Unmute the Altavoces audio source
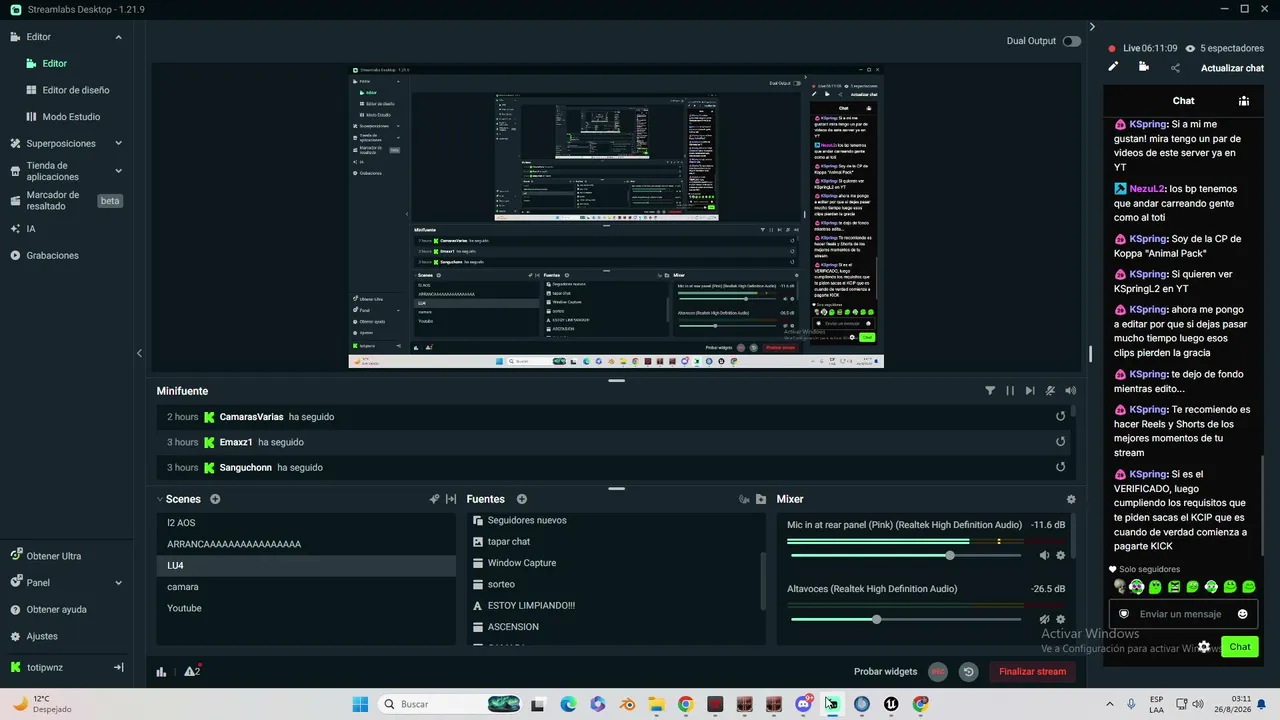Viewport: 1280px width, 720px height. coord(1044,619)
